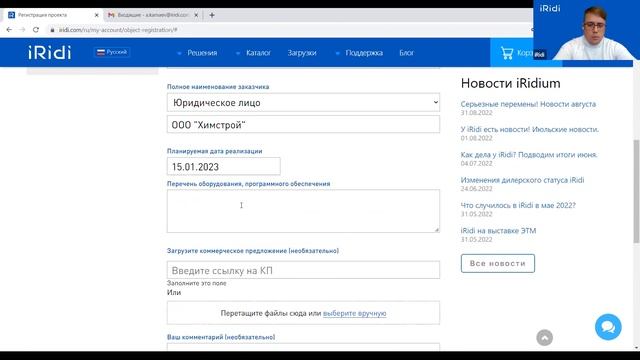Open the shopping cart icon
Image resolution: width=640 pixels, height=360 pixels.
coord(507,53)
